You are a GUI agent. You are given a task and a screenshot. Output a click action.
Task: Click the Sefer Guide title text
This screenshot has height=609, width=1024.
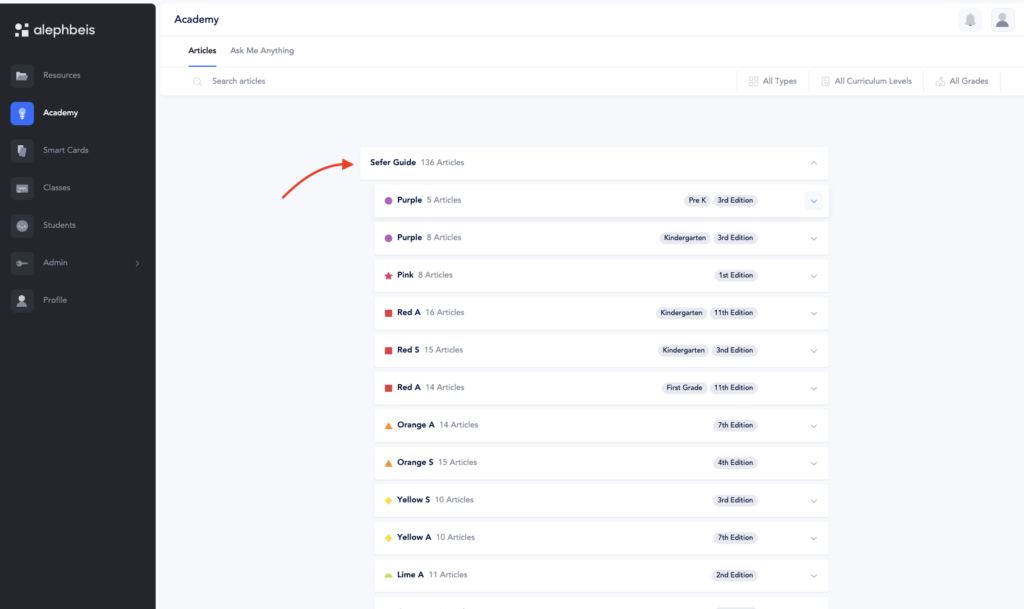tap(393, 163)
